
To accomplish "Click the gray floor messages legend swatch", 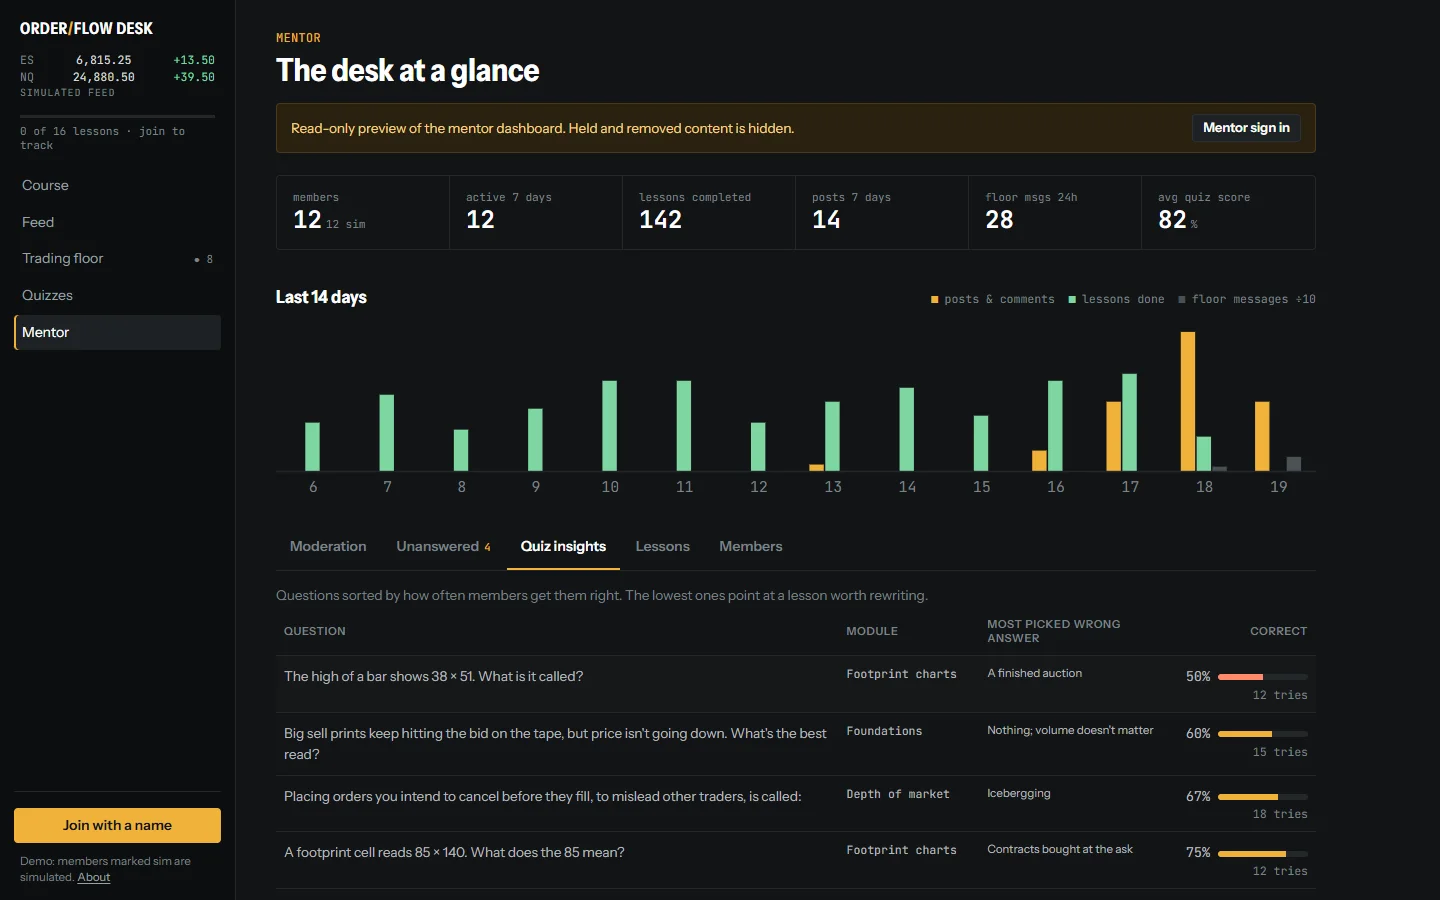I will point(1182,299).
